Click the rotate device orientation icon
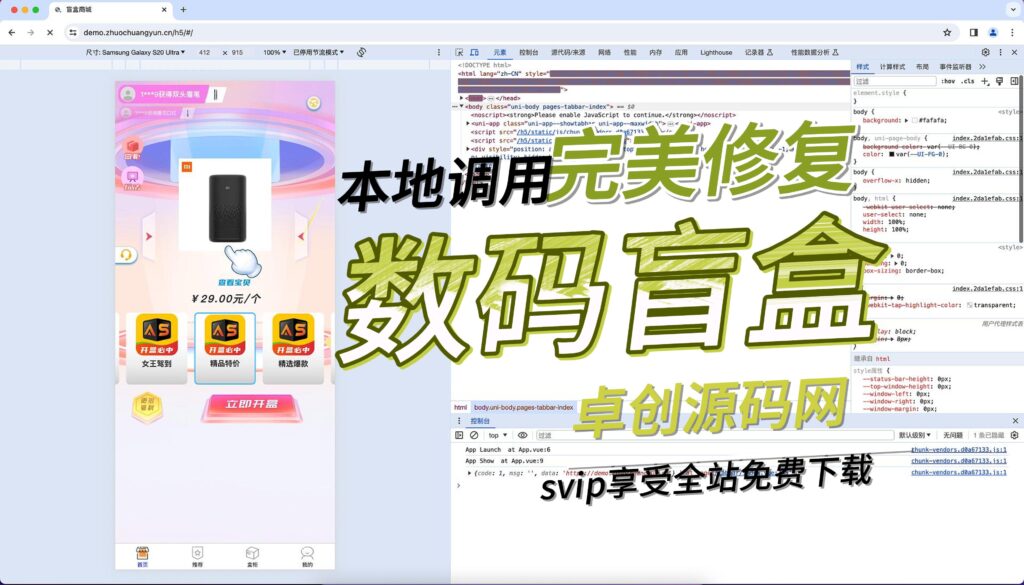Image resolution: width=1024 pixels, height=585 pixels. point(361,52)
